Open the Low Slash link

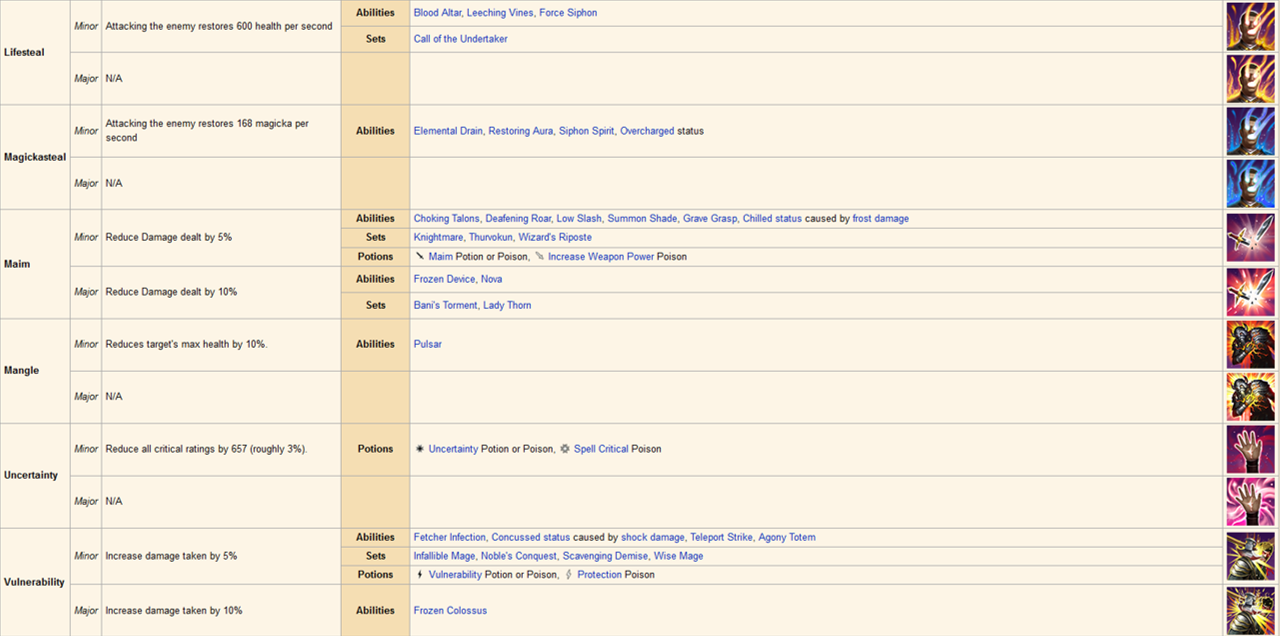(579, 218)
